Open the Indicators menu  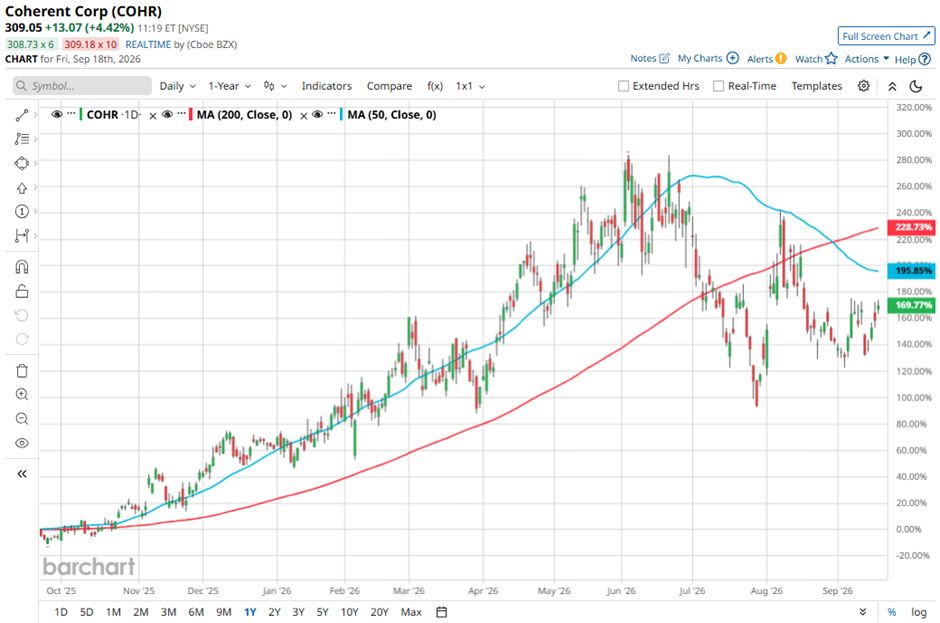click(326, 86)
